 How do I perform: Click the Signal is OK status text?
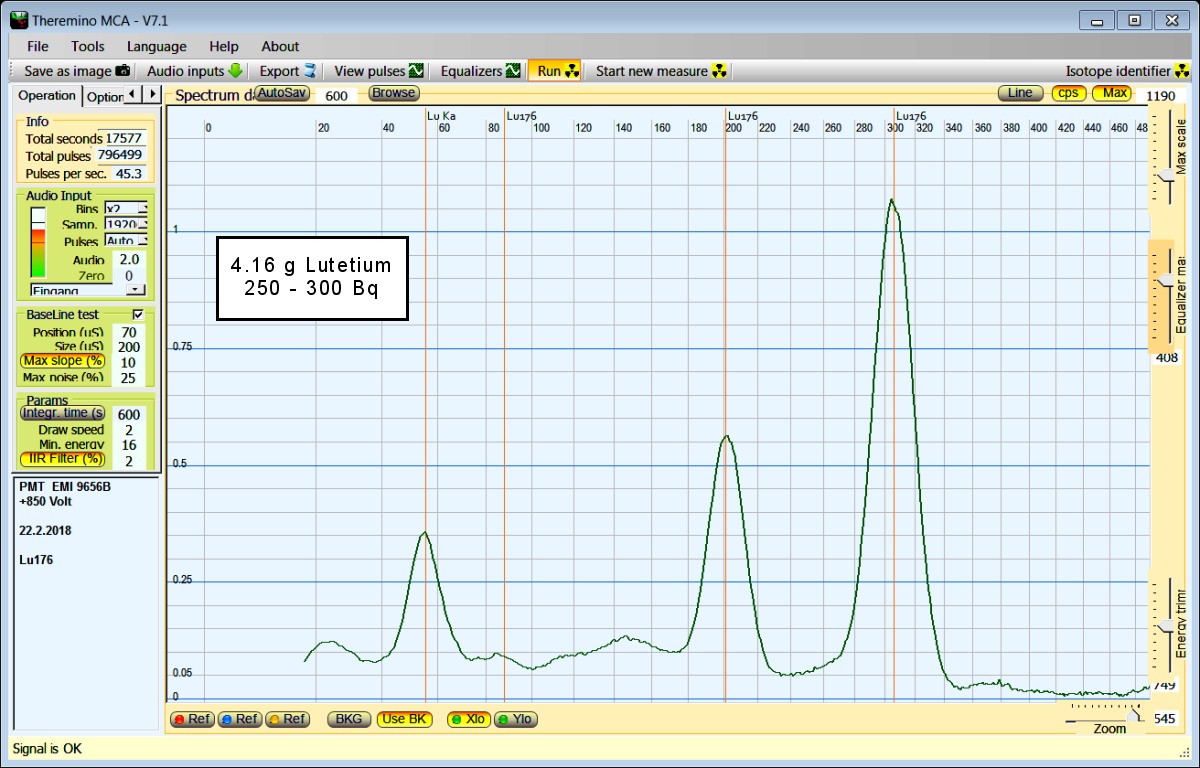46,748
